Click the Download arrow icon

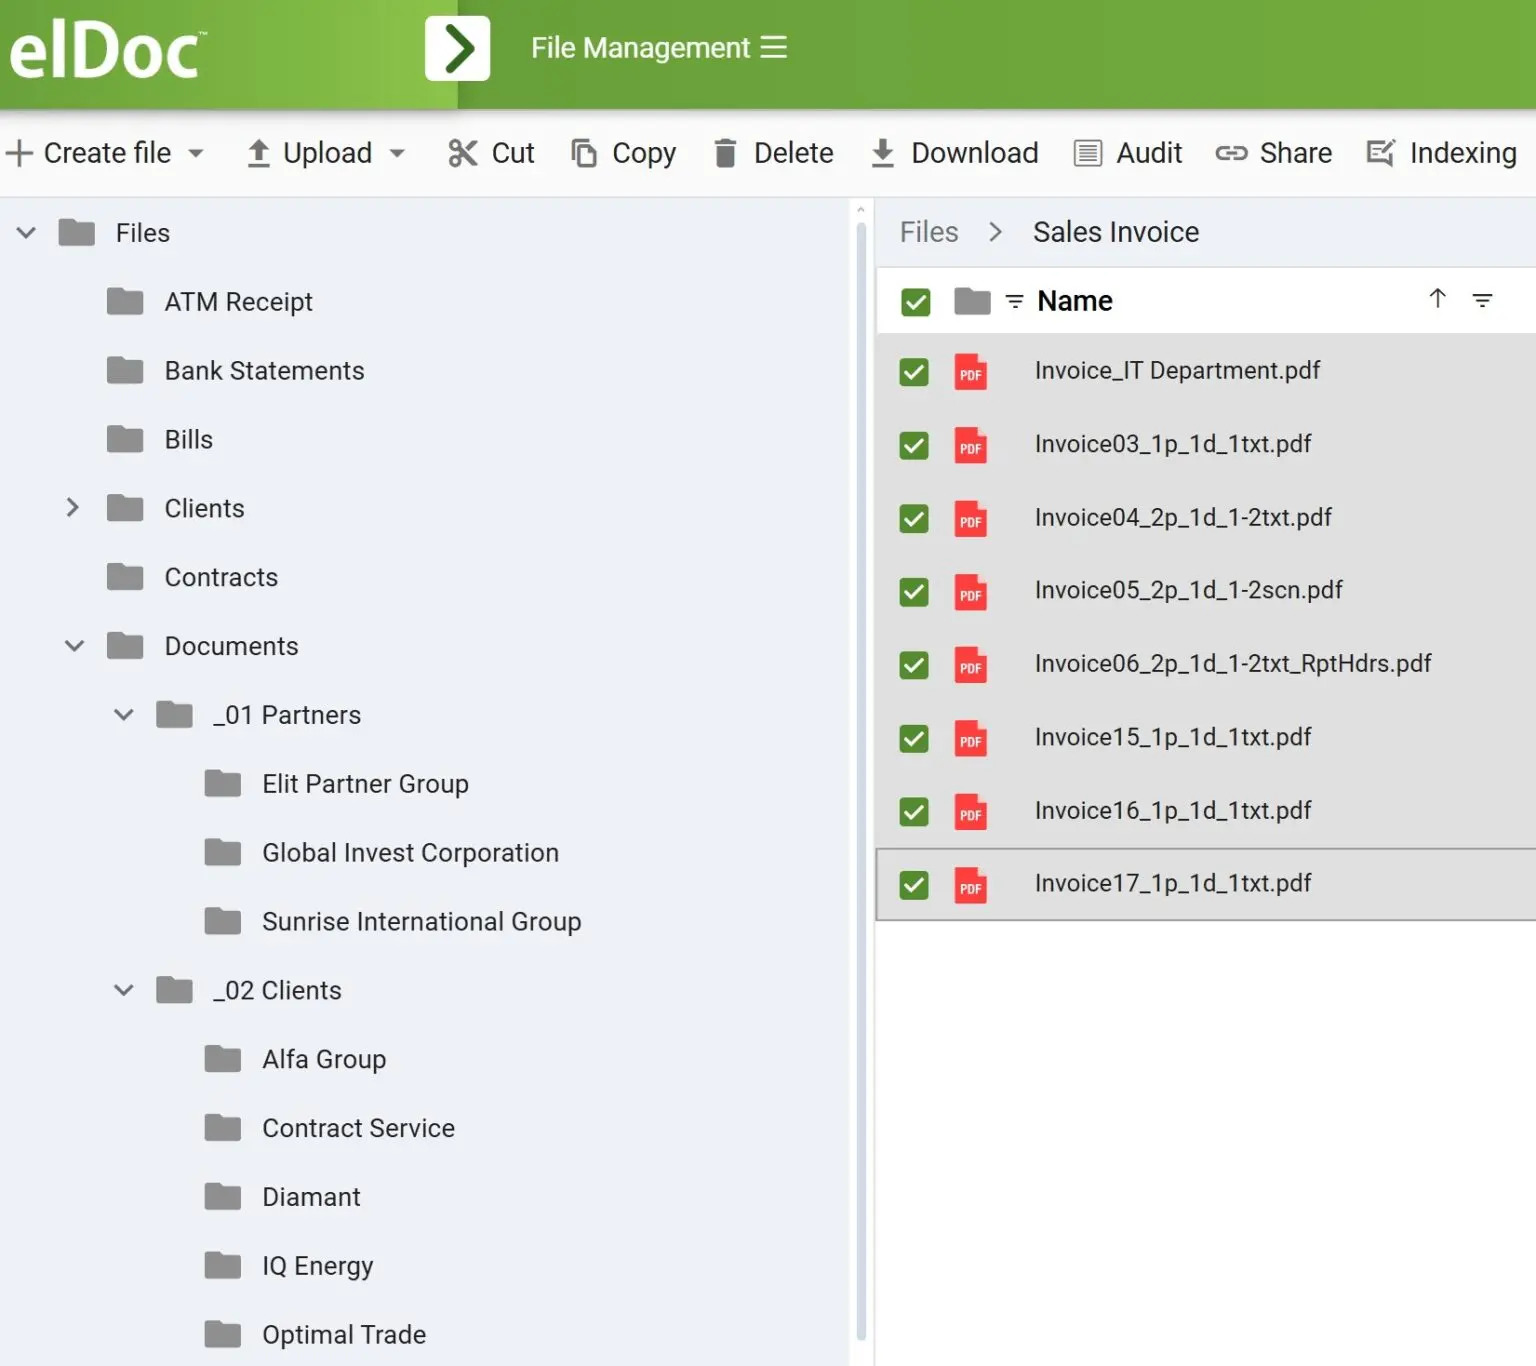882,153
